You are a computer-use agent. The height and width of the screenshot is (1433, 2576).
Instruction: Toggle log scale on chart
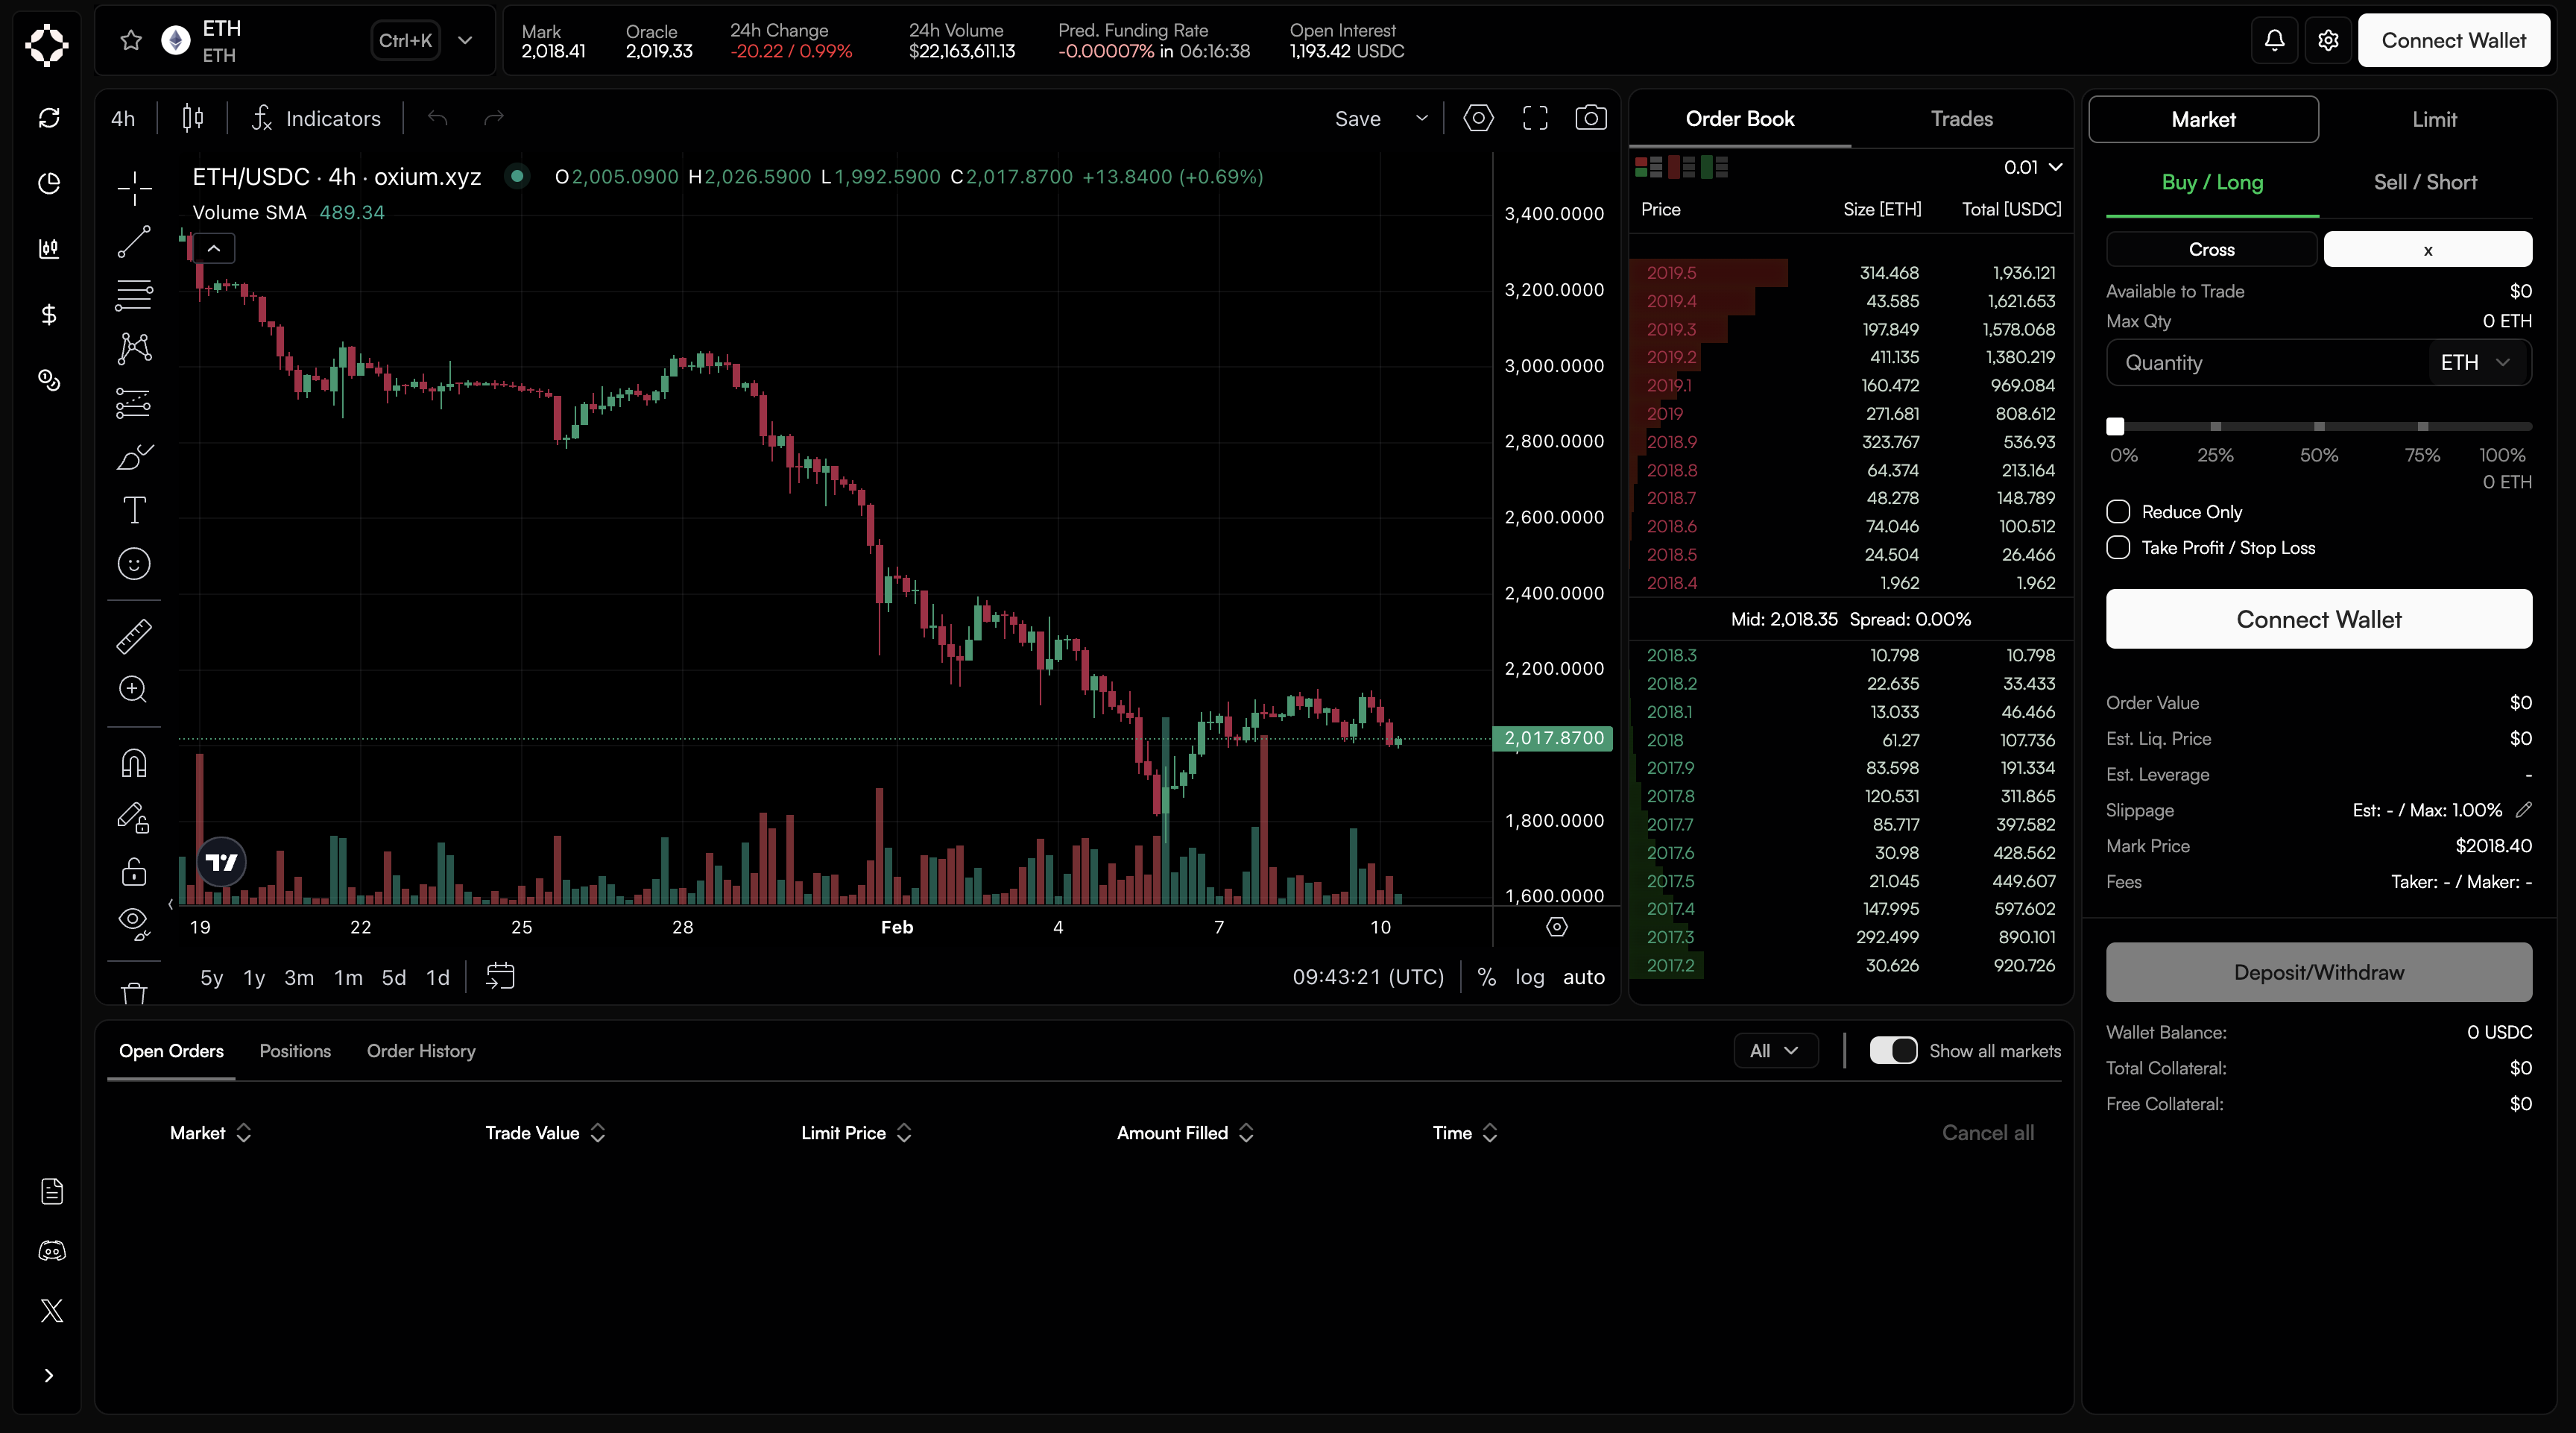[x=1529, y=977]
